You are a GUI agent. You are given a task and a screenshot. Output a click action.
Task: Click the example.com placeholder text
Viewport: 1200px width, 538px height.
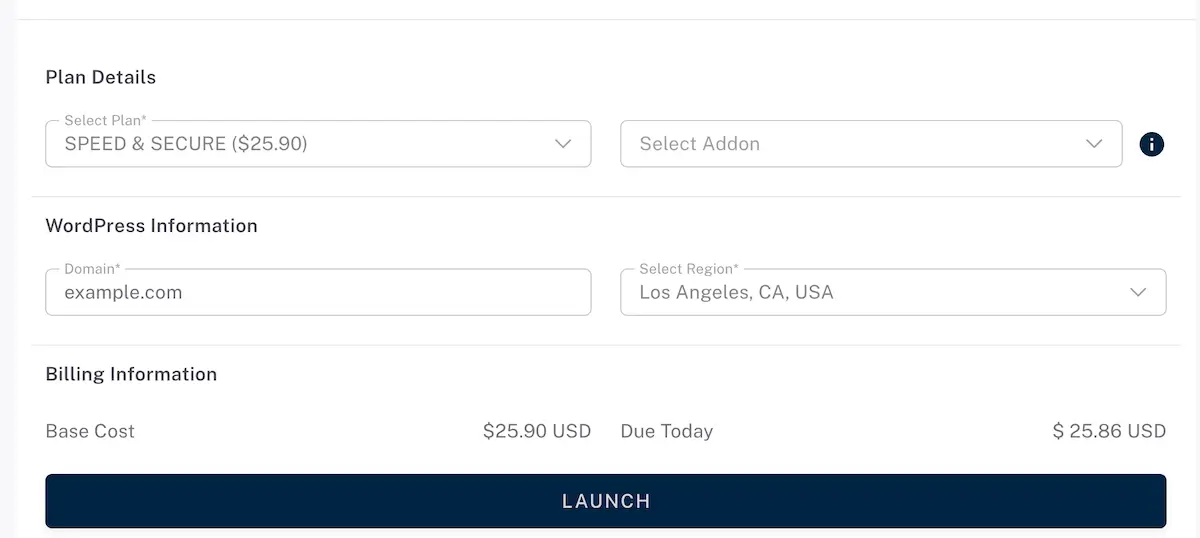tap(123, 293)
